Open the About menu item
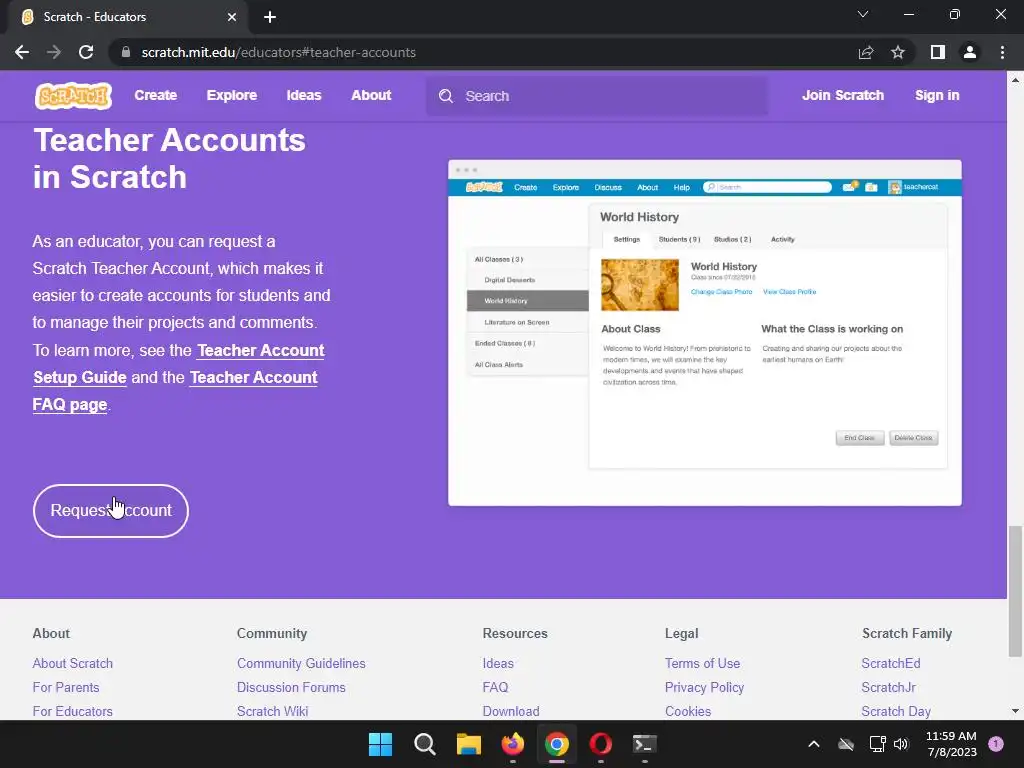The image size is (1024, 768). [371, 95]
